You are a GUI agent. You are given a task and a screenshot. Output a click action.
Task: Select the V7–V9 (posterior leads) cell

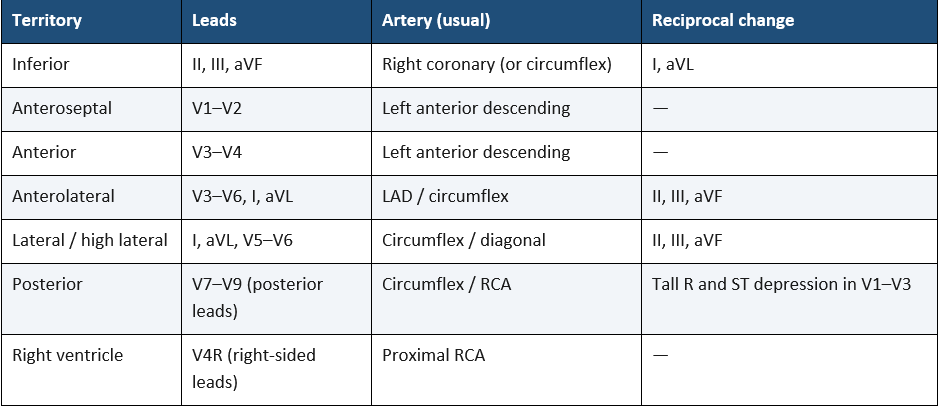click(276, 299)
